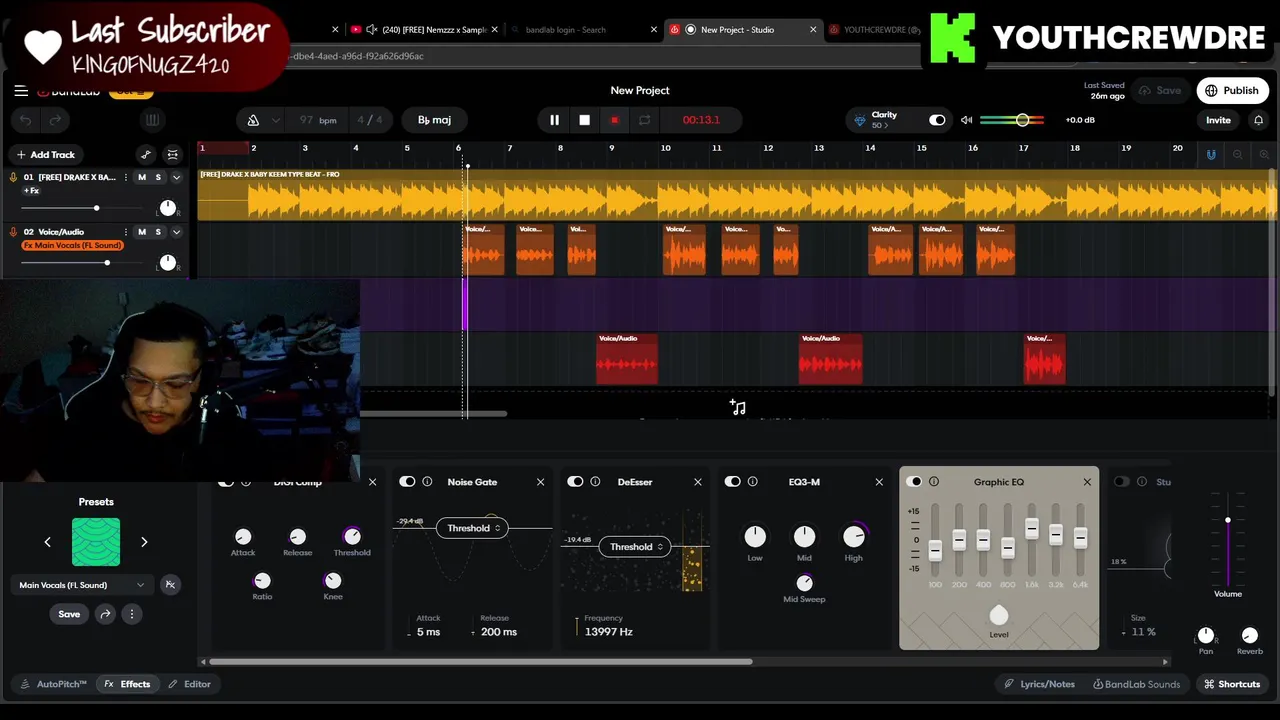Screen dimensions: 1280x720
Task: Show info for Noise Gate effect
Action: (427, 482)
